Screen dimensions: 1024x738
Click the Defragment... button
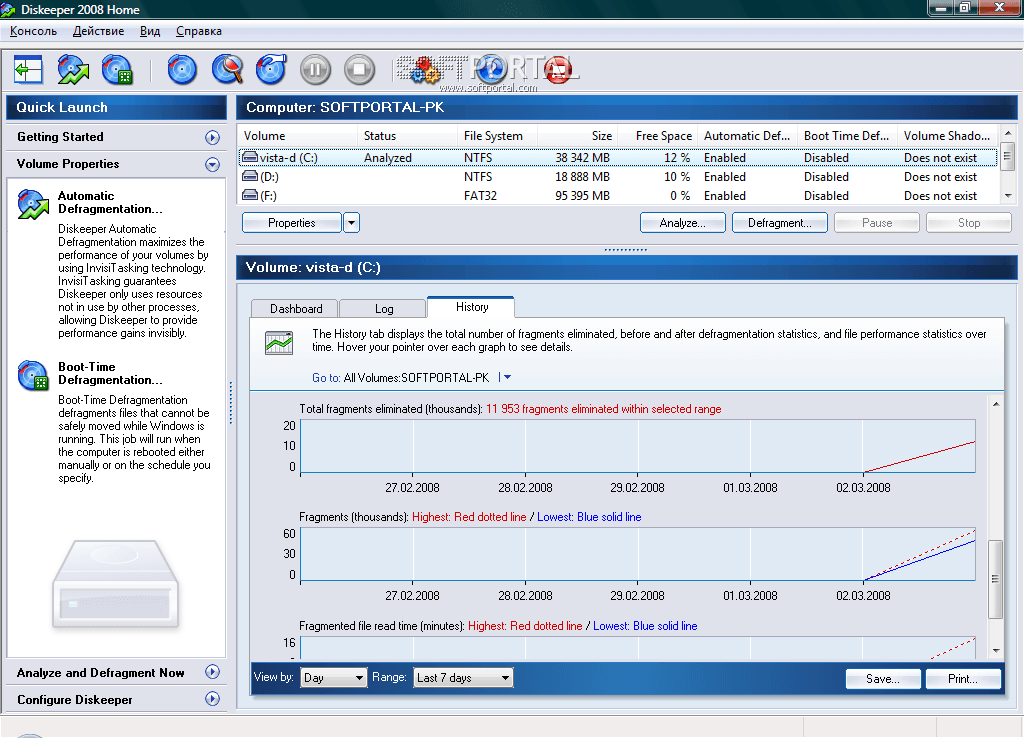pos(779,223)
